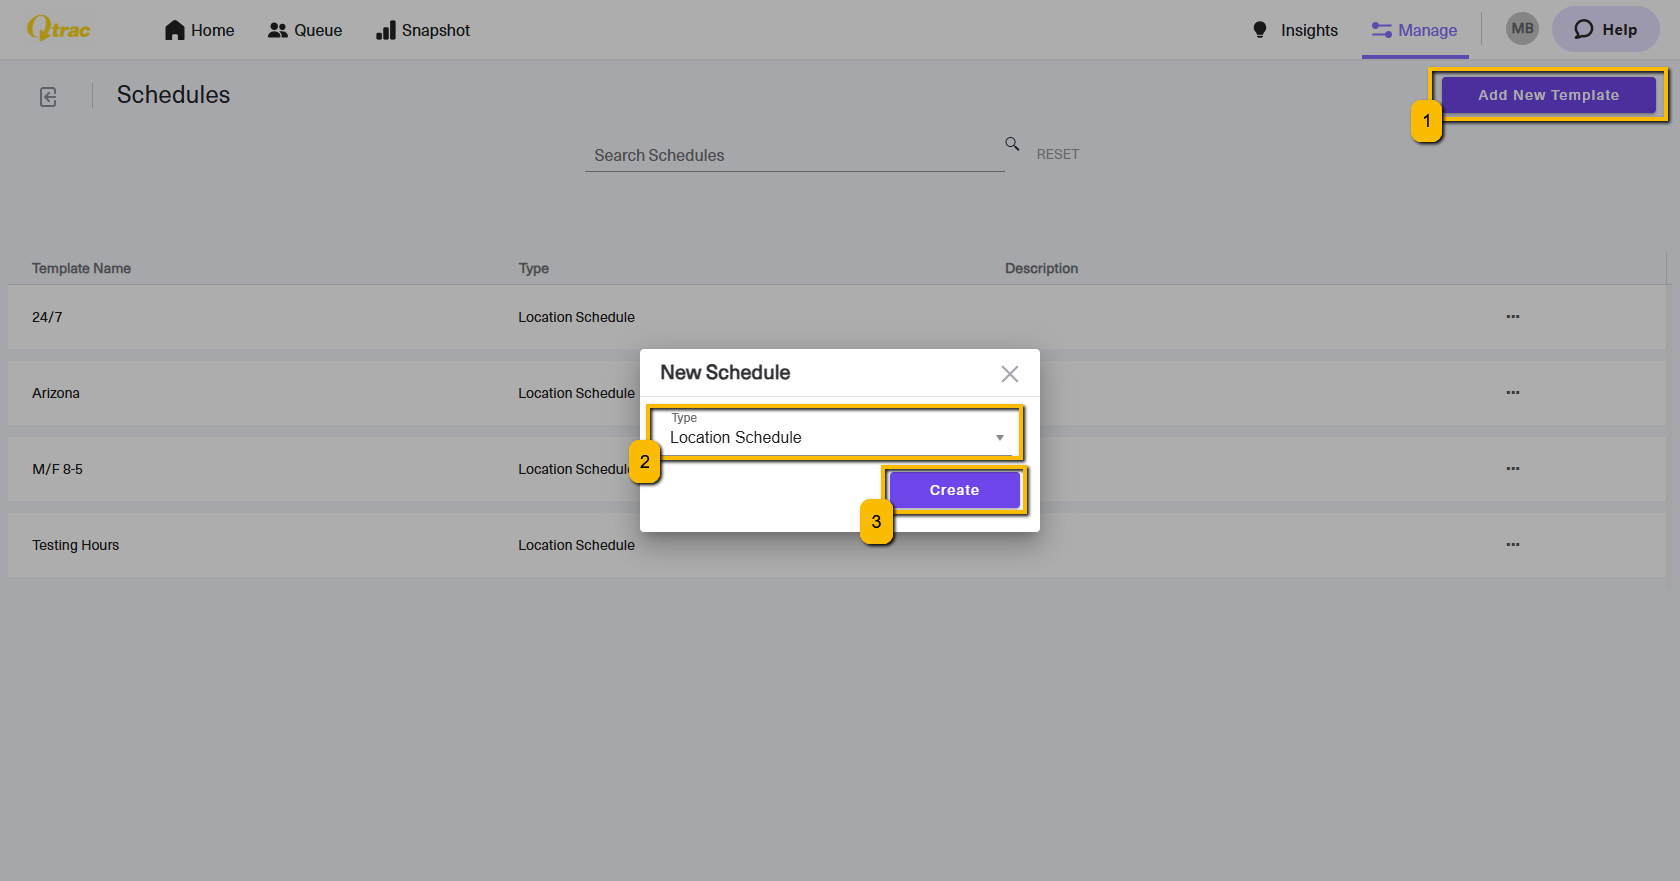The image size is (1680, 881).
Task: Open the 24/7 template row
Action: coord(837,317)
